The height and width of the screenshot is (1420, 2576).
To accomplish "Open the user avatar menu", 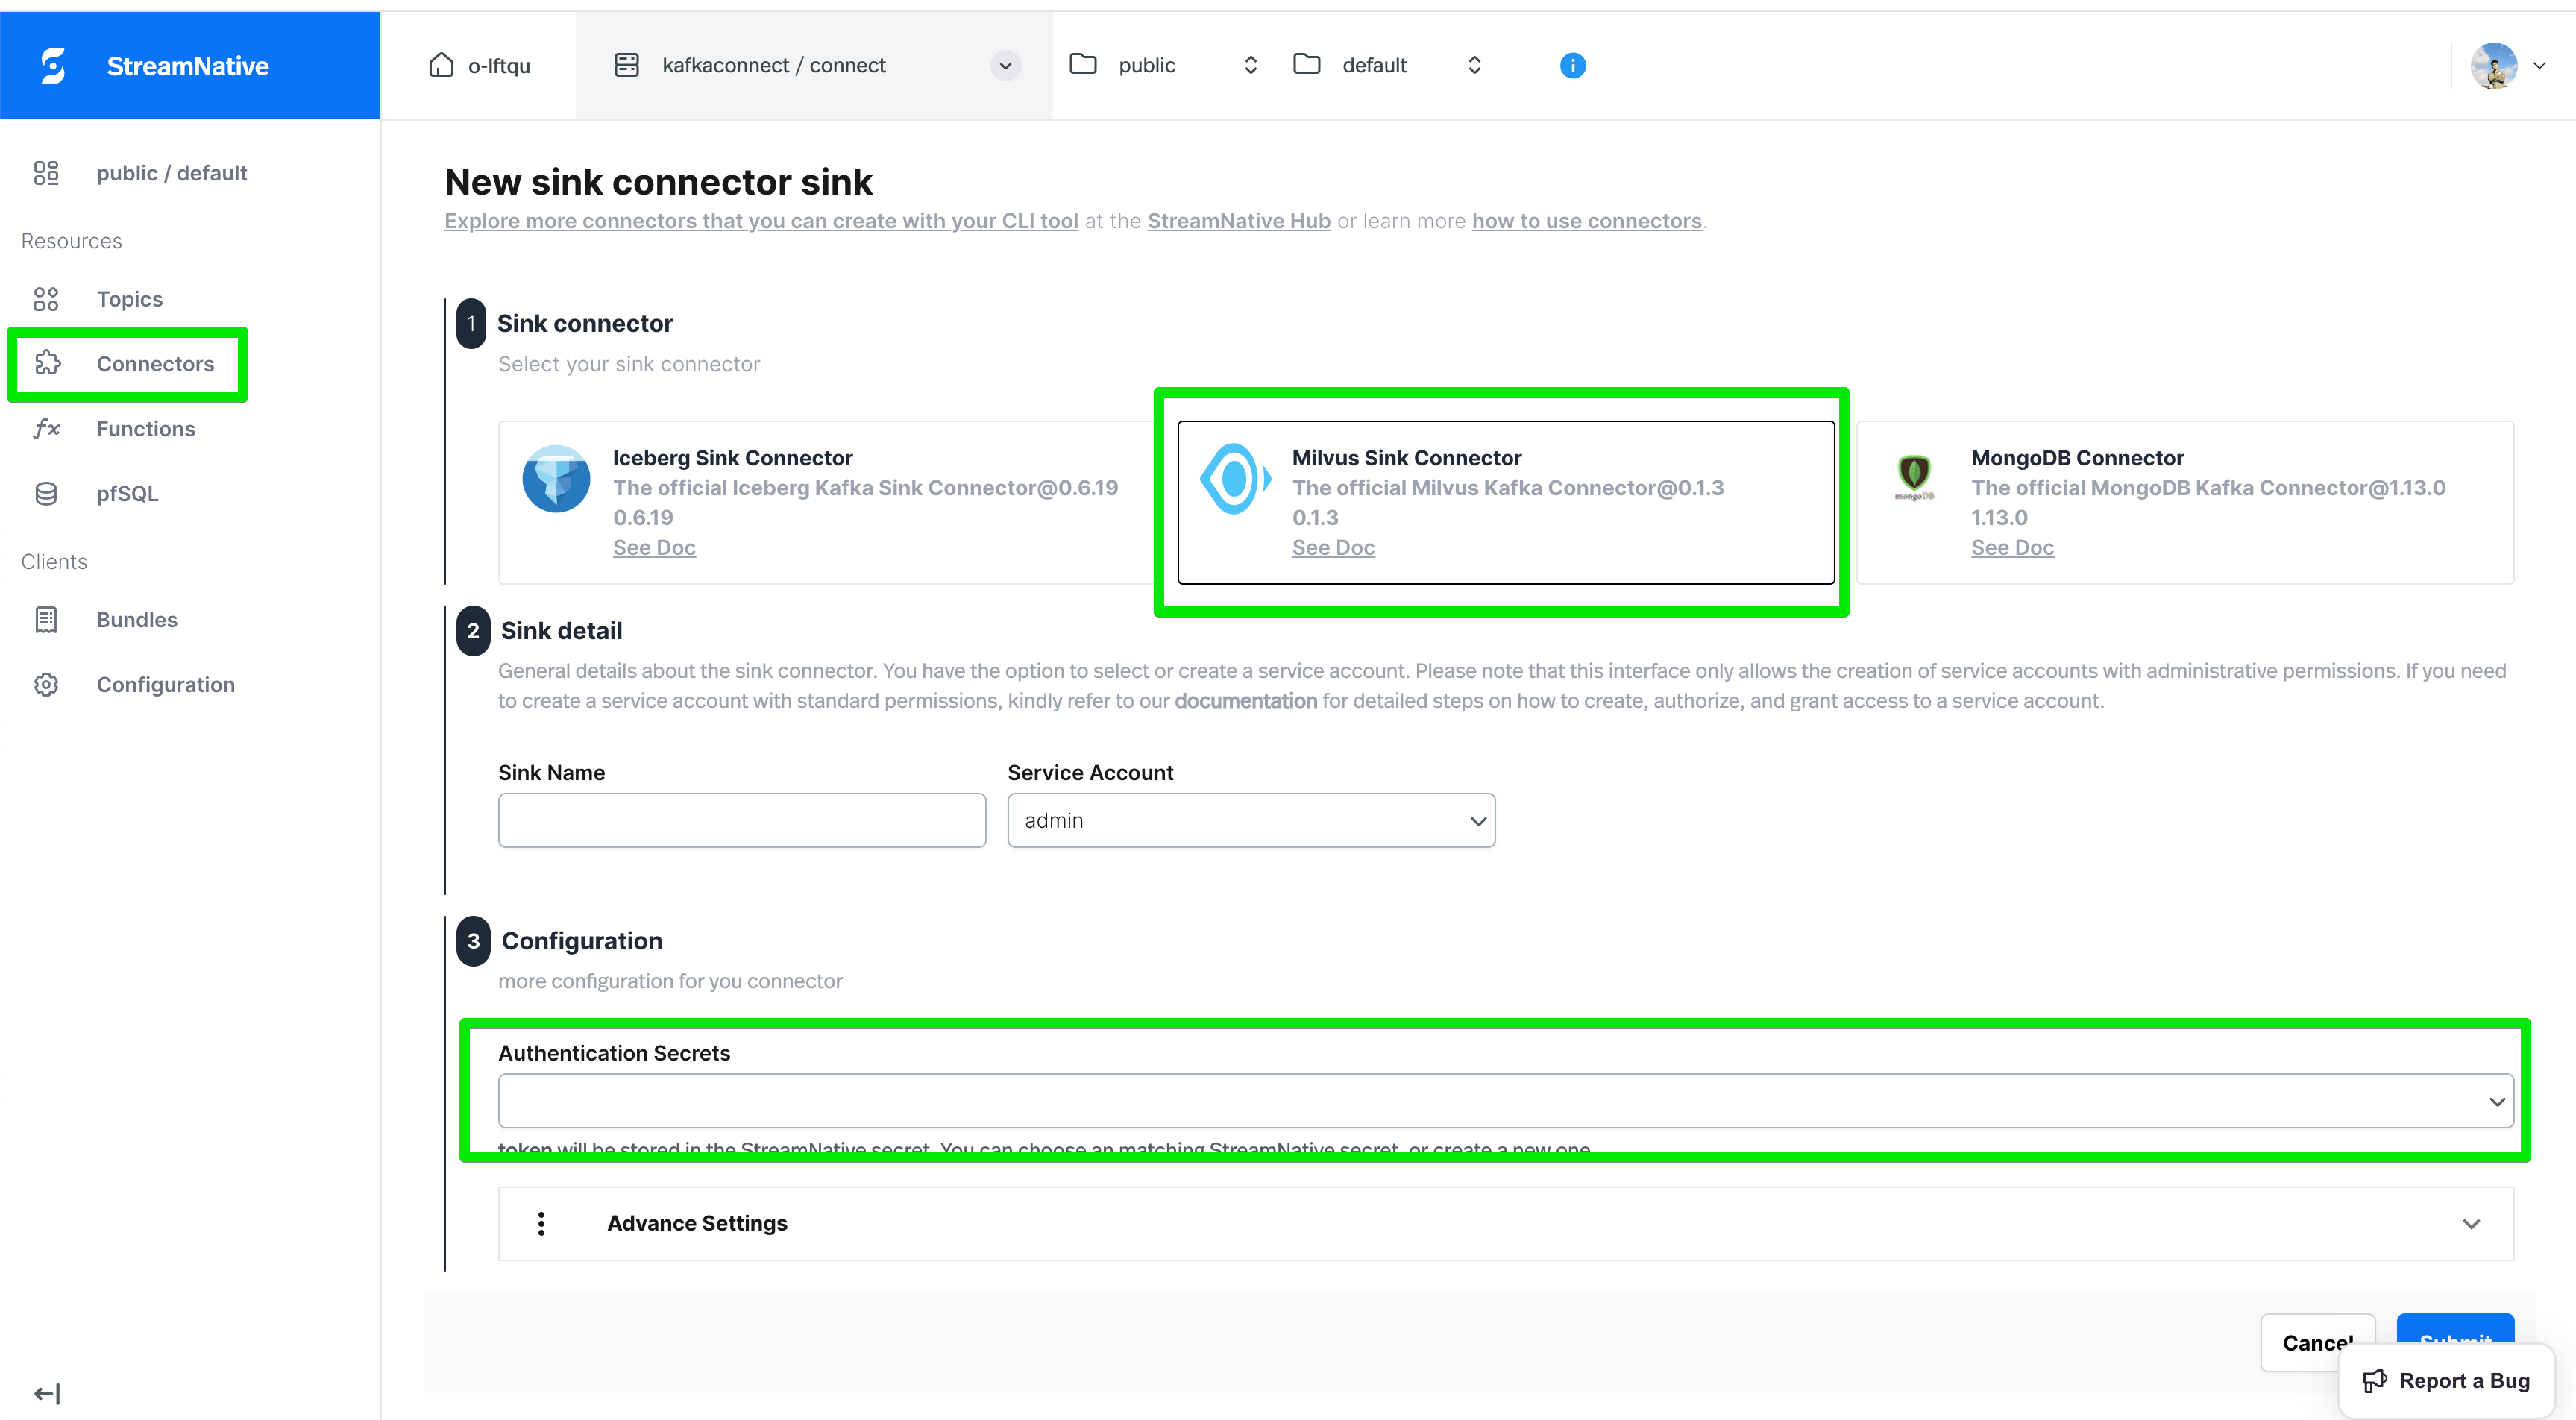I will point(2507,66).
